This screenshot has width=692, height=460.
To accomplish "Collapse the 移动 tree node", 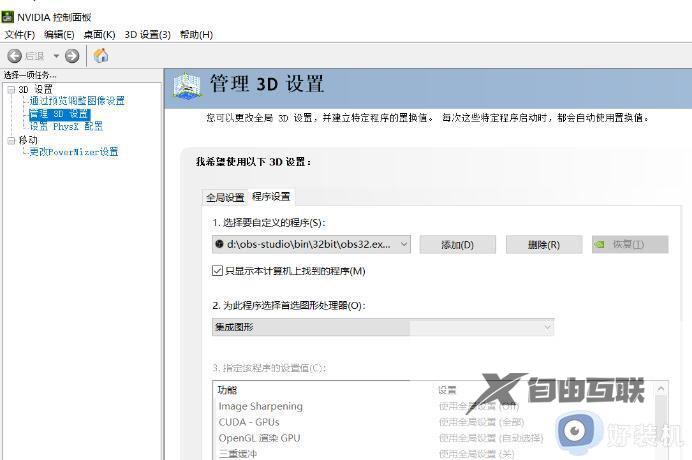I will click(x=10, y=140).
